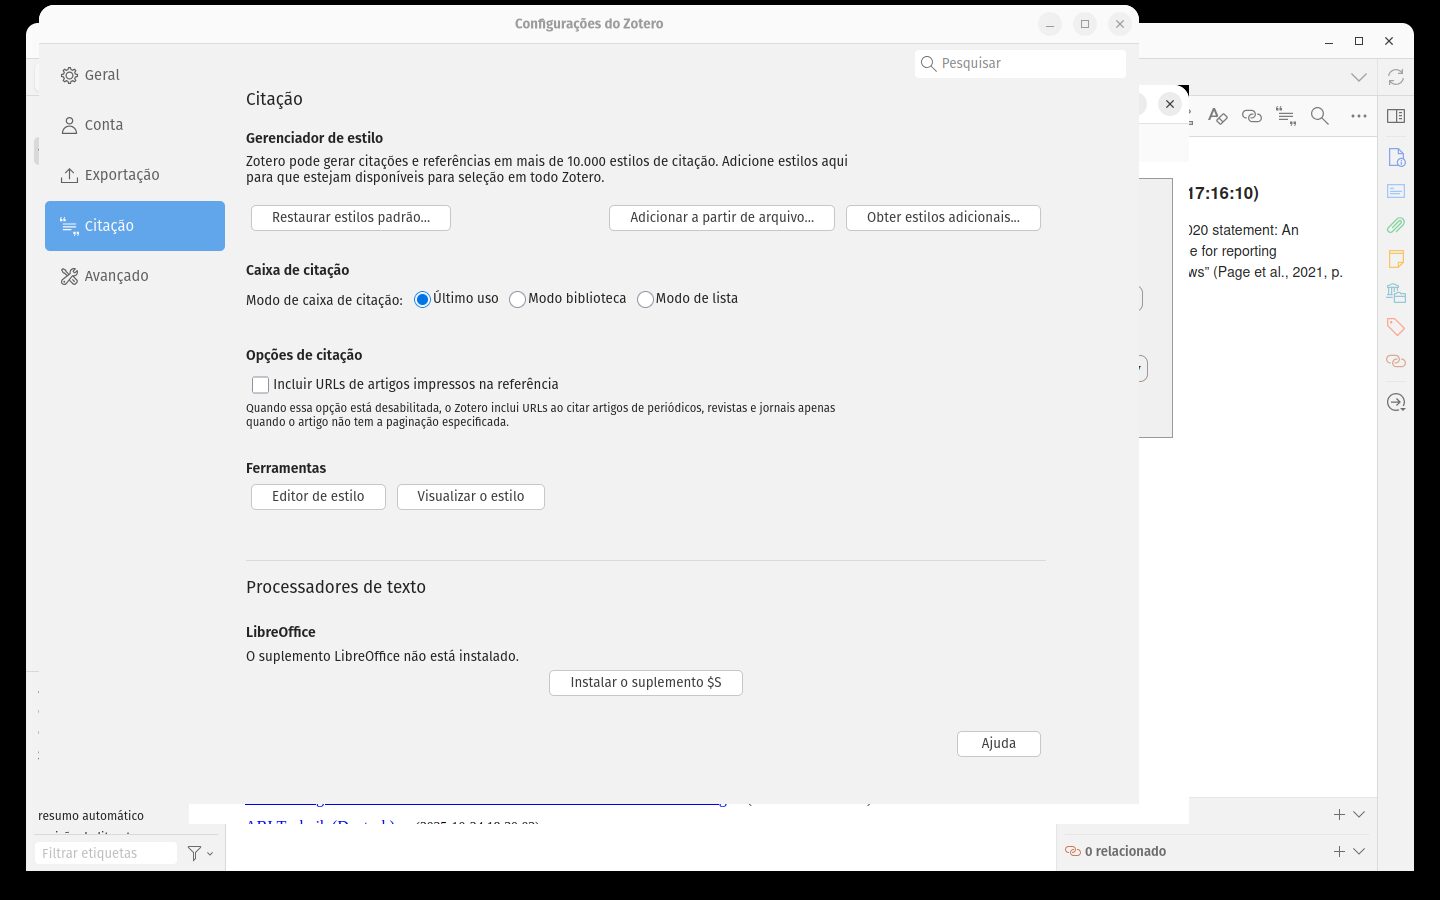The height and width of the screenshot is (900, 1440).
Task: Open the Libraries and Collections pane icon
Action: coord(1396,293)
